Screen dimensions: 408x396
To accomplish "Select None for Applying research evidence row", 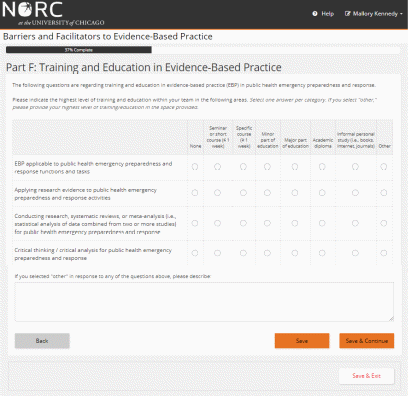I will coord(195,193).
